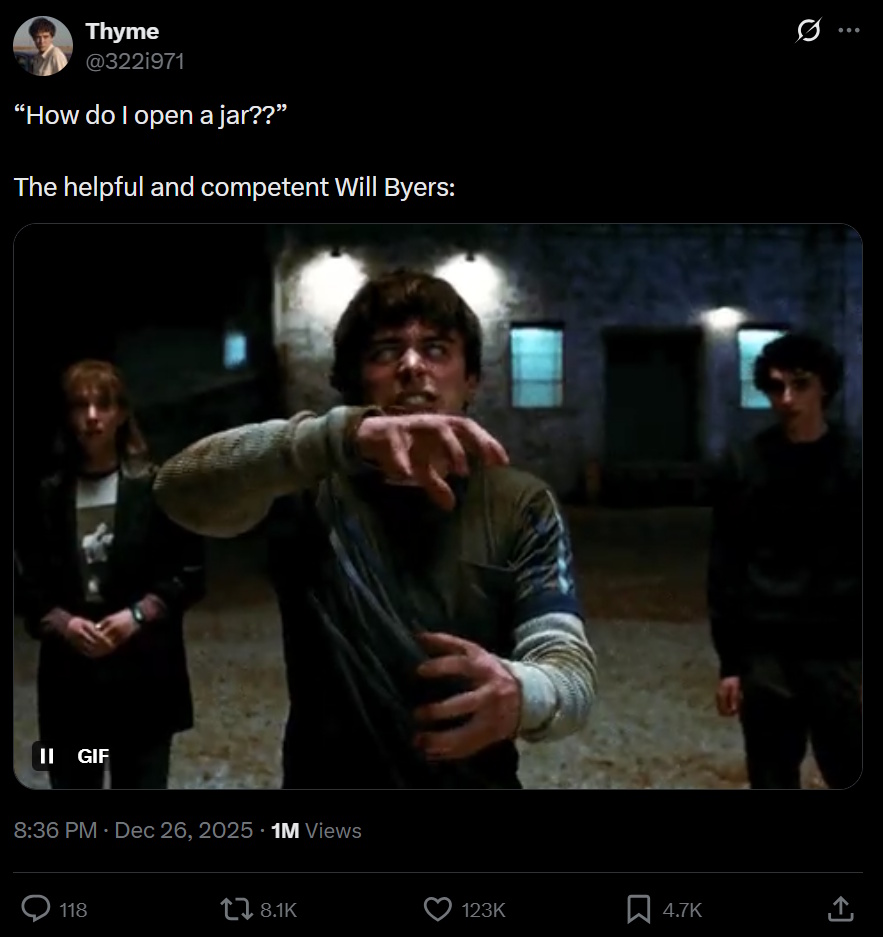Click the 1M Views counter
Image resolution: width=883 pixels, height=937 pixels.
pos(316,830)
